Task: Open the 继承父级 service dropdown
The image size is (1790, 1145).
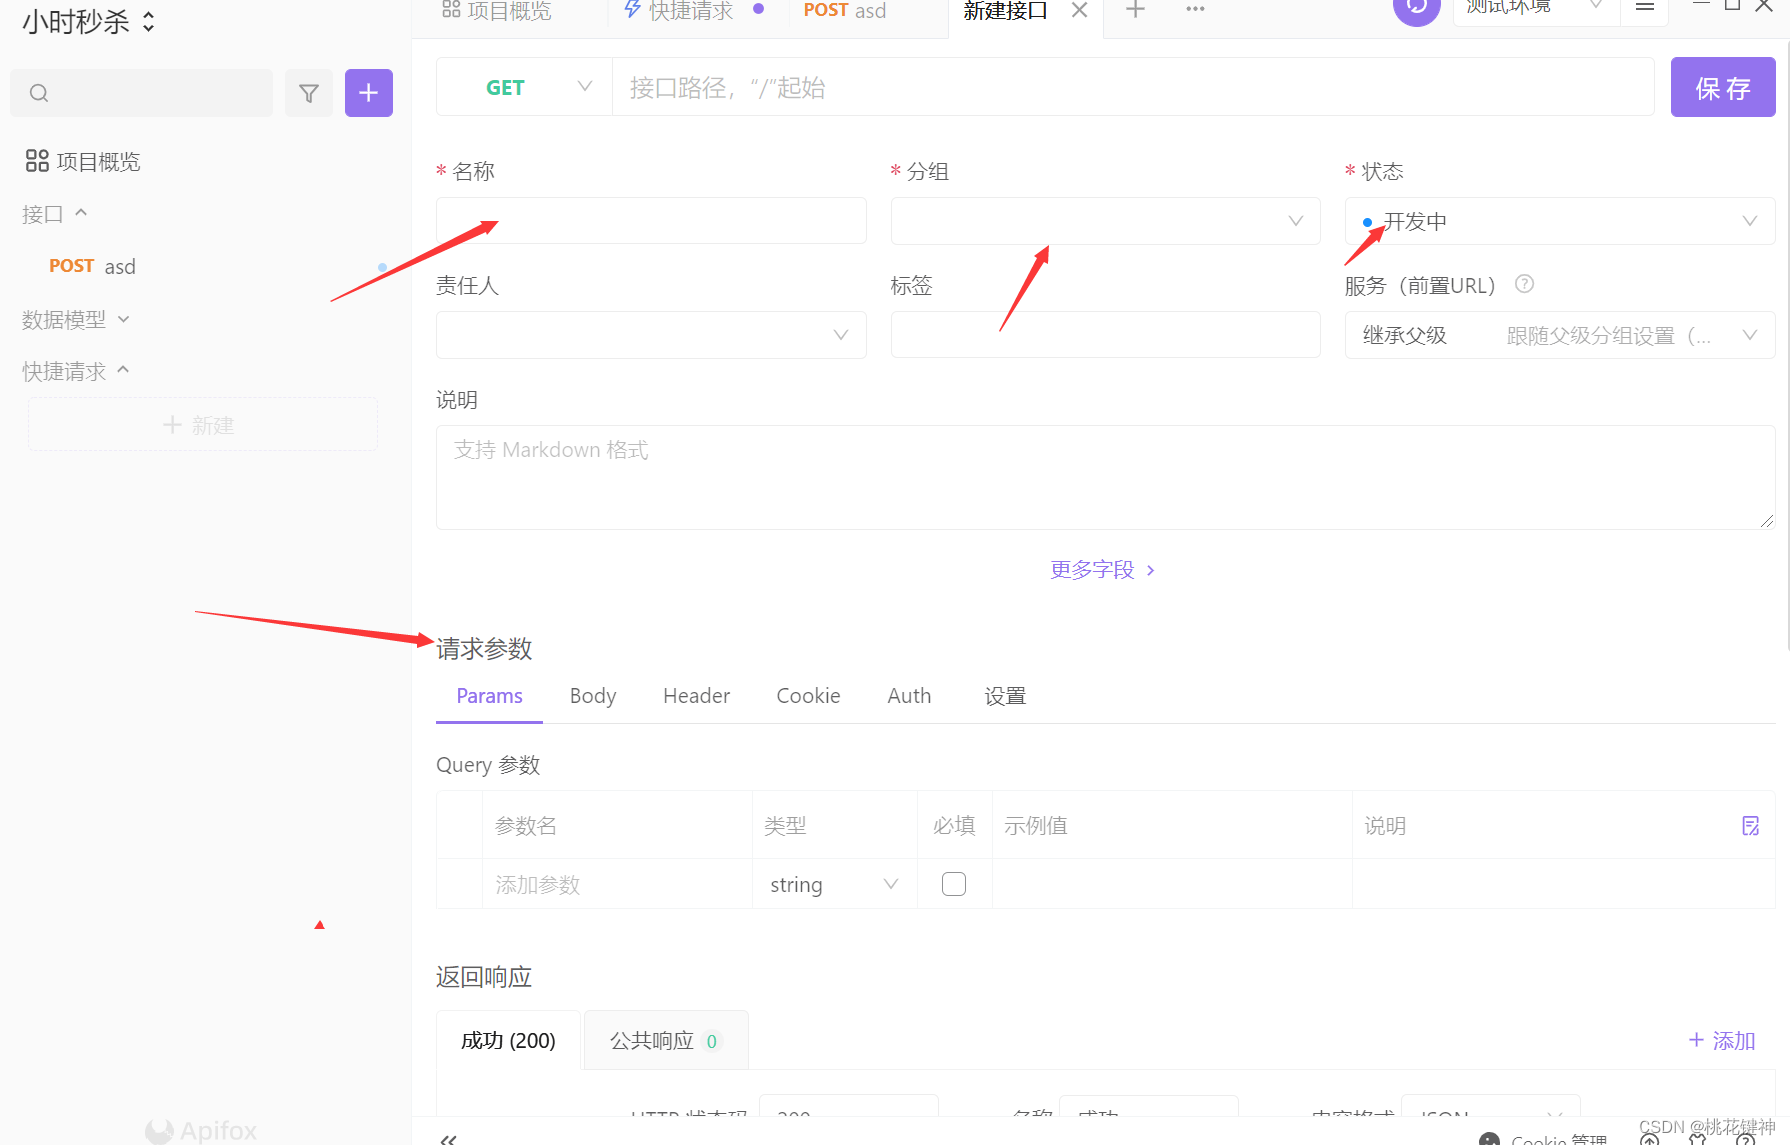Action: click(1560, 335)
